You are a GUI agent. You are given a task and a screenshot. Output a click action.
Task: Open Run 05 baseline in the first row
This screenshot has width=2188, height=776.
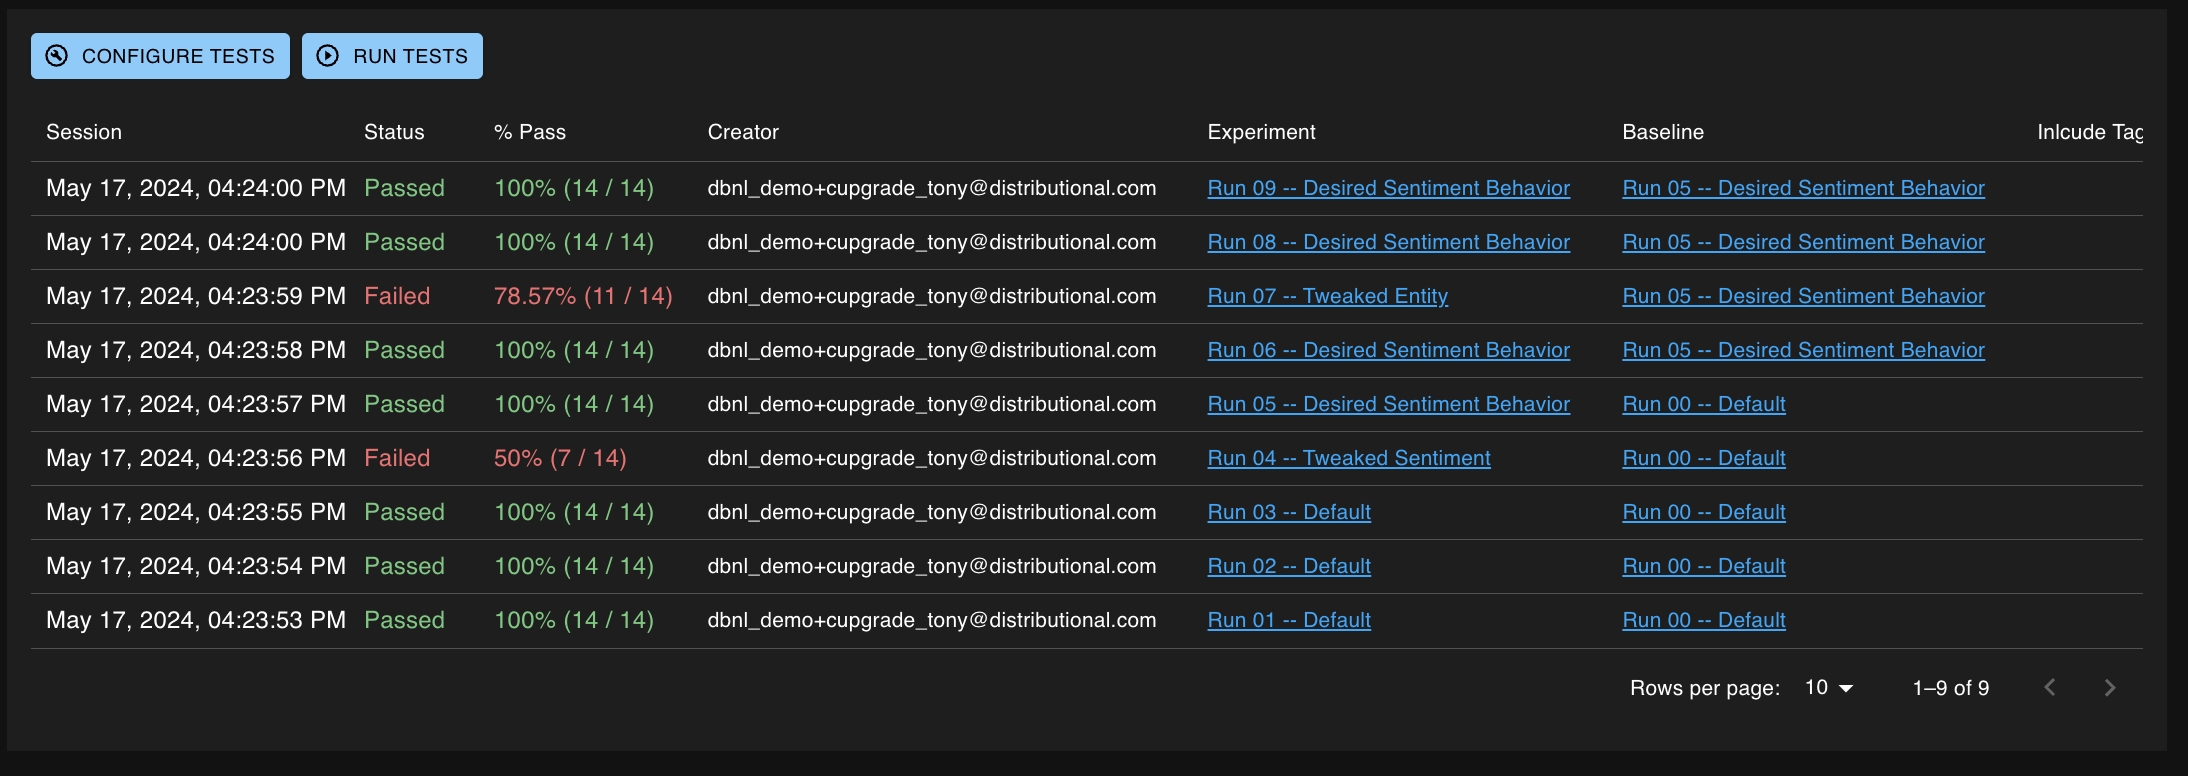1802,188
